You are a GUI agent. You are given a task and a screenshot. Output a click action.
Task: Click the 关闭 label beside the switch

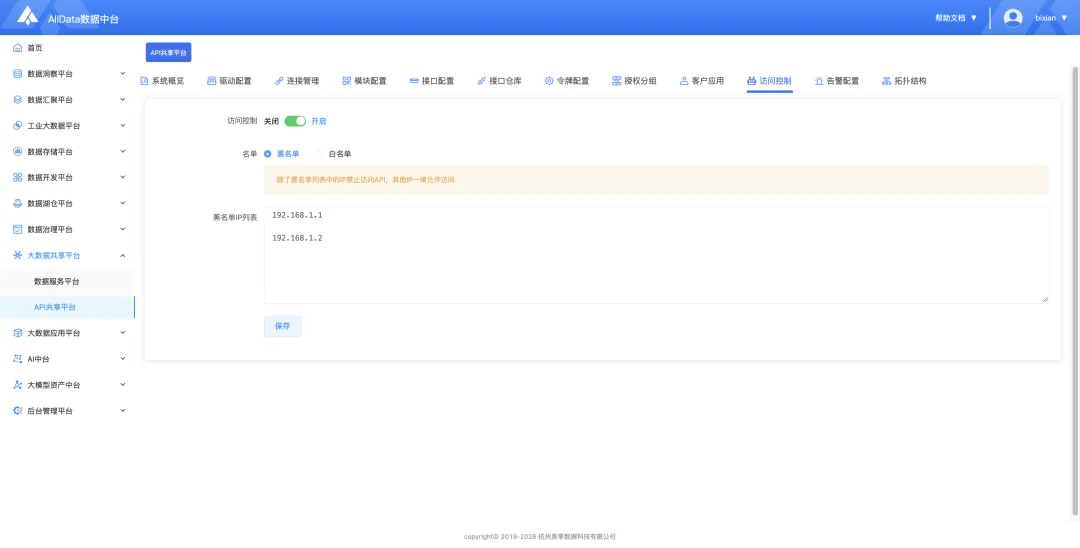coord(271,120)
